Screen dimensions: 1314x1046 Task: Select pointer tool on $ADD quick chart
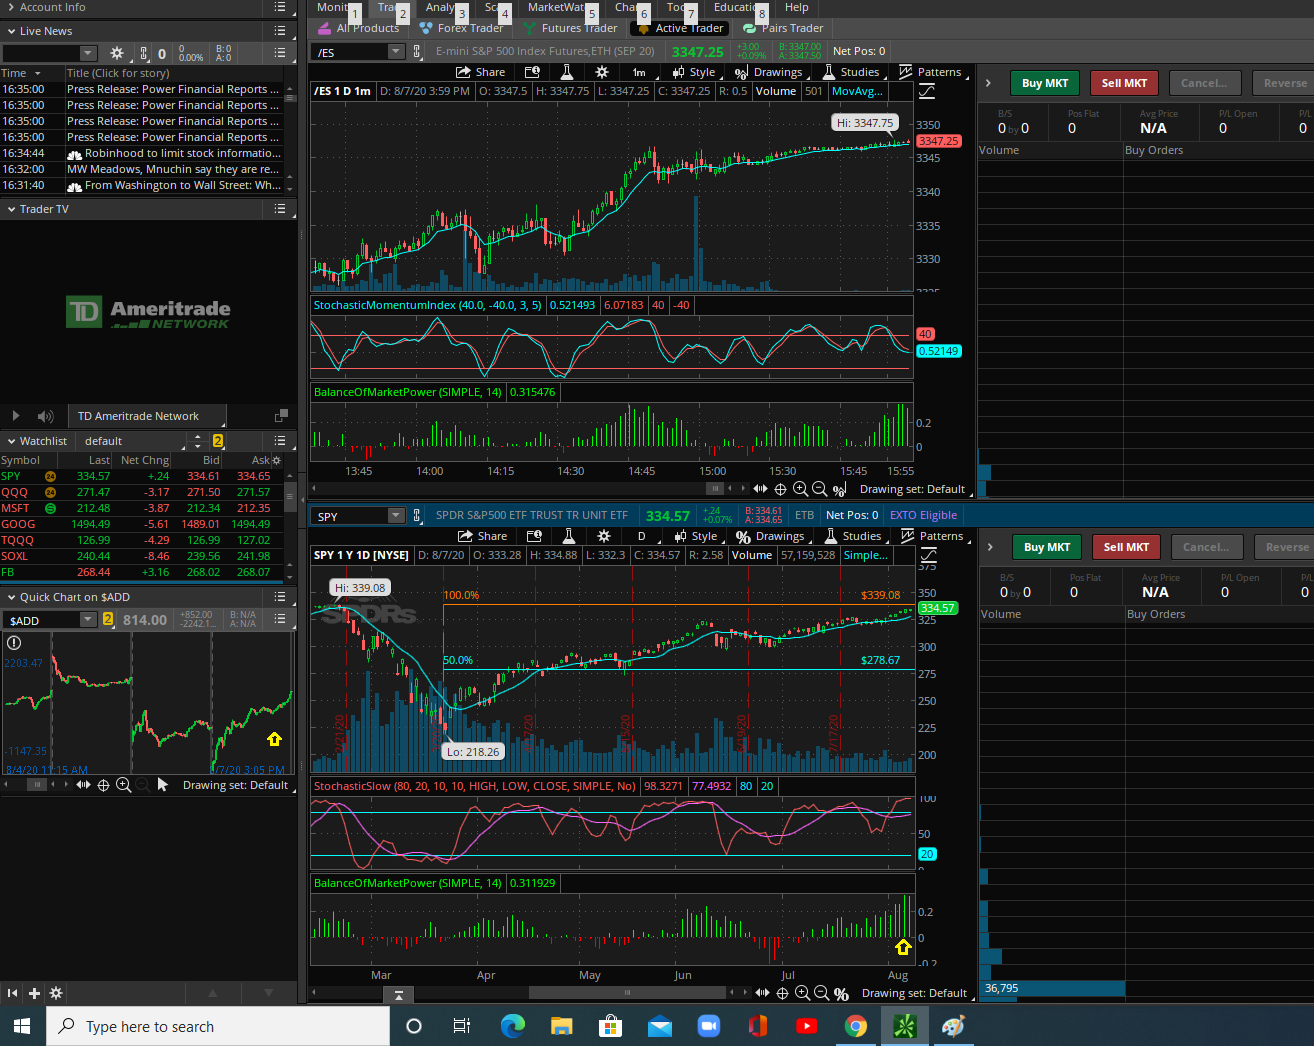pyautogui.click(x=163, y=785)
